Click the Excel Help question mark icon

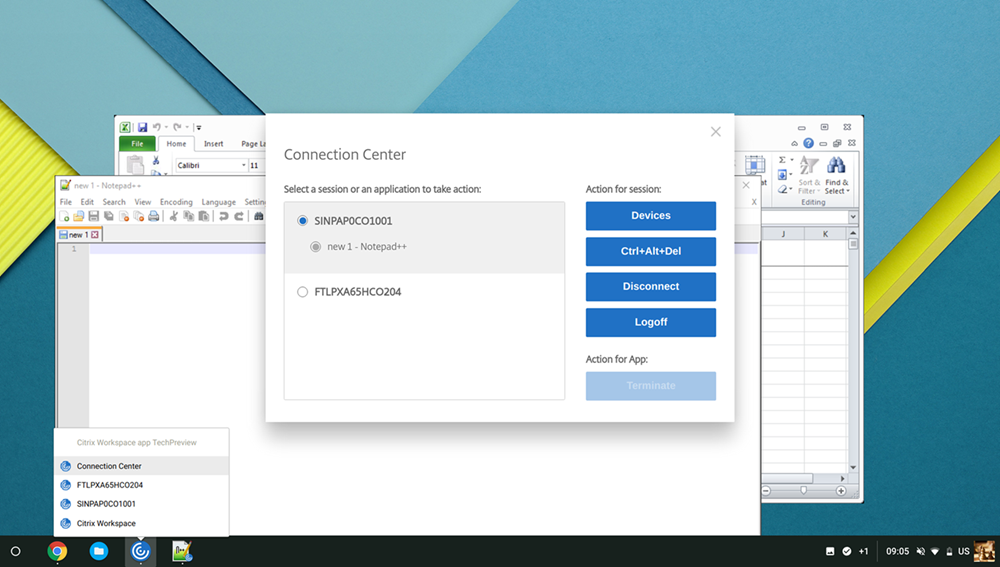coord(808,144)
